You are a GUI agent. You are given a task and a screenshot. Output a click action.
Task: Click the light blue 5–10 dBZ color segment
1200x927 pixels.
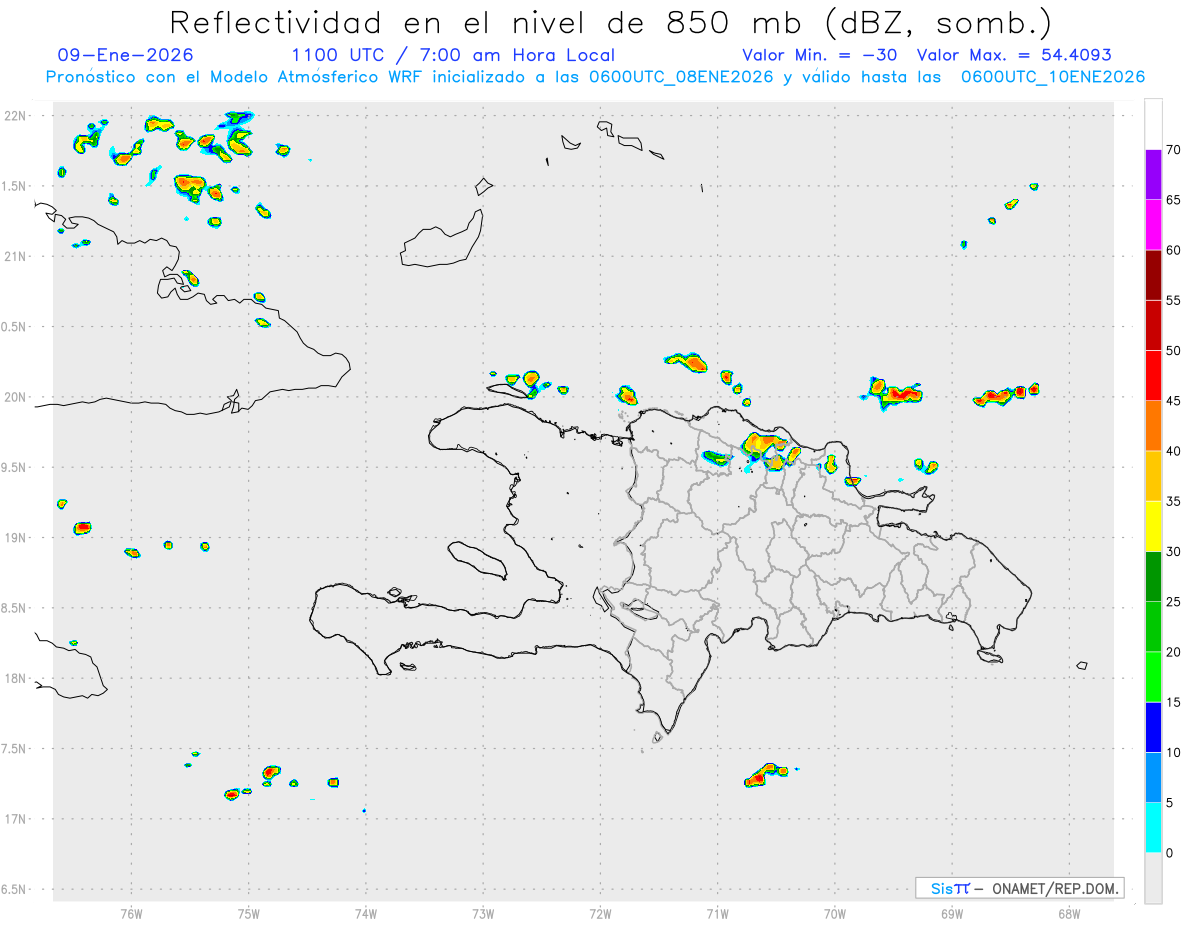[x=1153, y=778]
